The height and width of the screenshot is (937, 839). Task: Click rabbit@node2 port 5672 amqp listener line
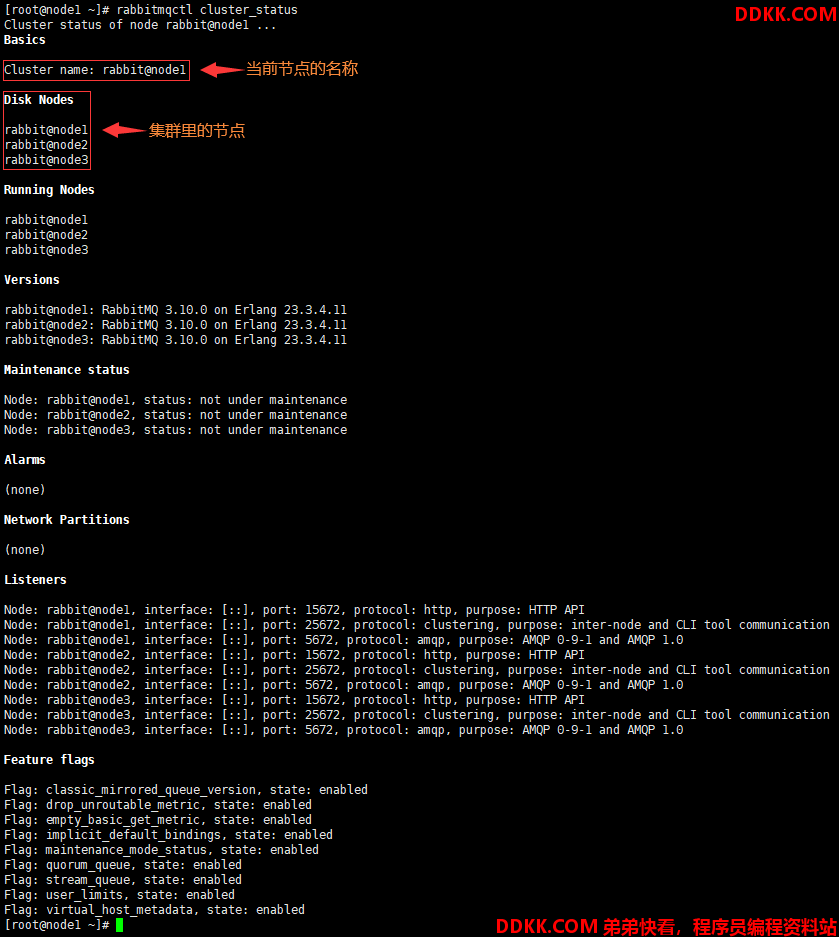[x=344, y=685]
